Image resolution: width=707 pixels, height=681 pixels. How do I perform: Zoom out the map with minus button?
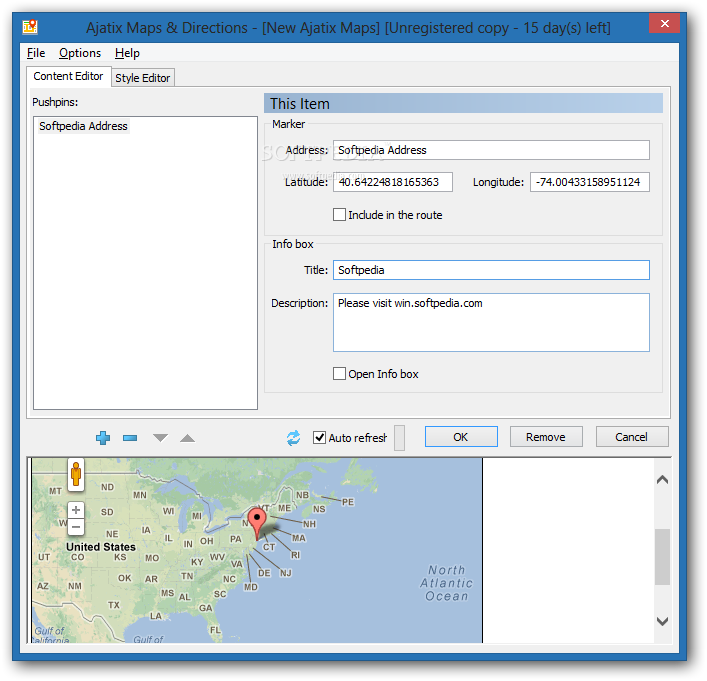pyautogui.click(x=76, y=527)
